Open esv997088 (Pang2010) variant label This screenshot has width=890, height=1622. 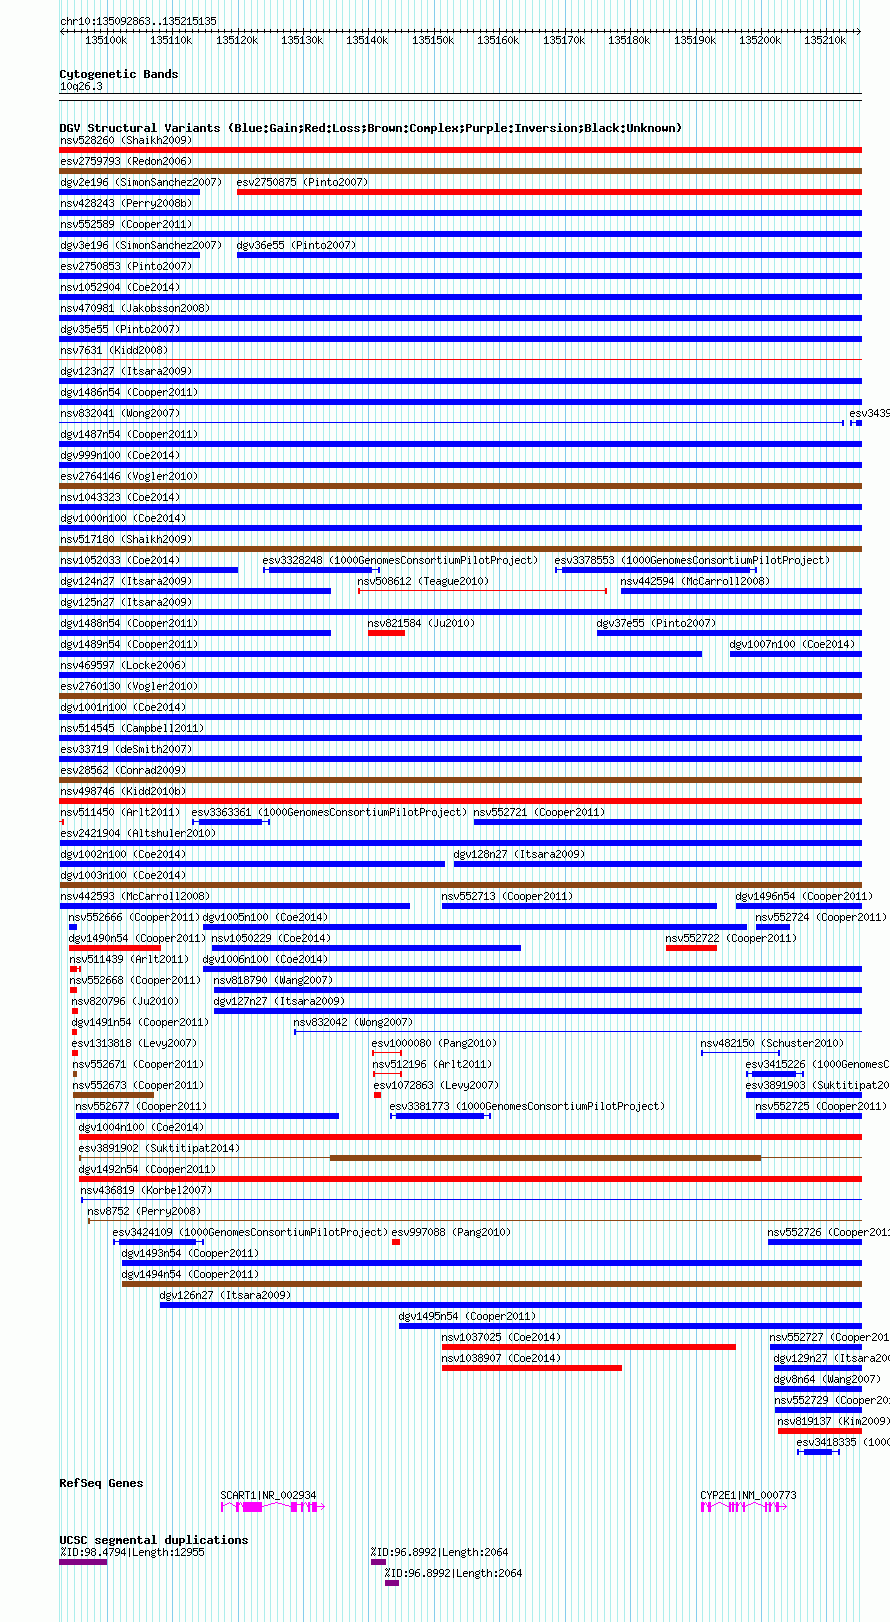coord(452,1232)
